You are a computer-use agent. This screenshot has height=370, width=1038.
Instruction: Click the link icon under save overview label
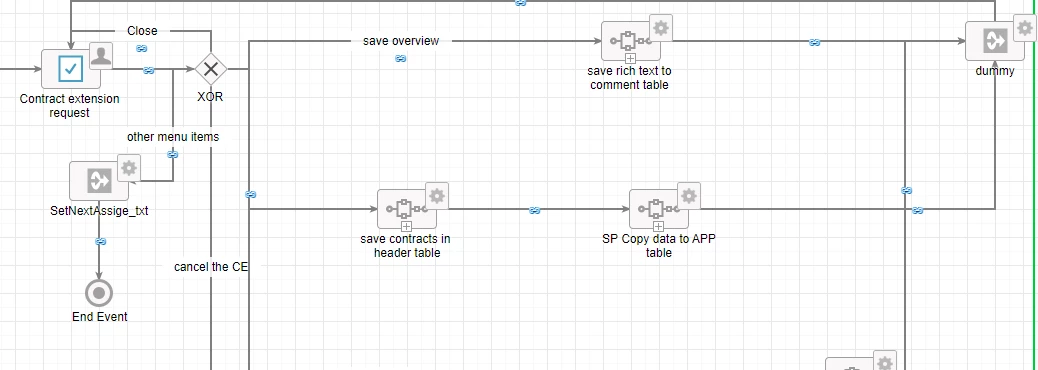tap(401, 58)
